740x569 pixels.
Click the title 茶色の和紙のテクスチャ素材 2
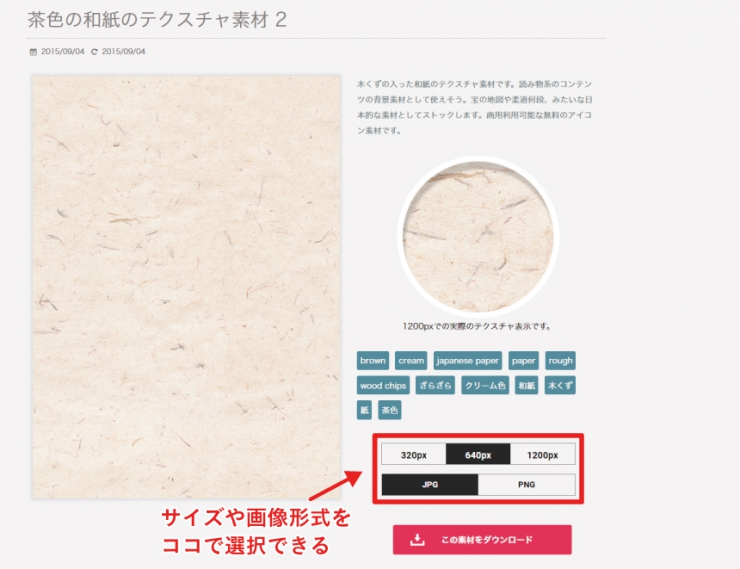click(x=157, y=20)
